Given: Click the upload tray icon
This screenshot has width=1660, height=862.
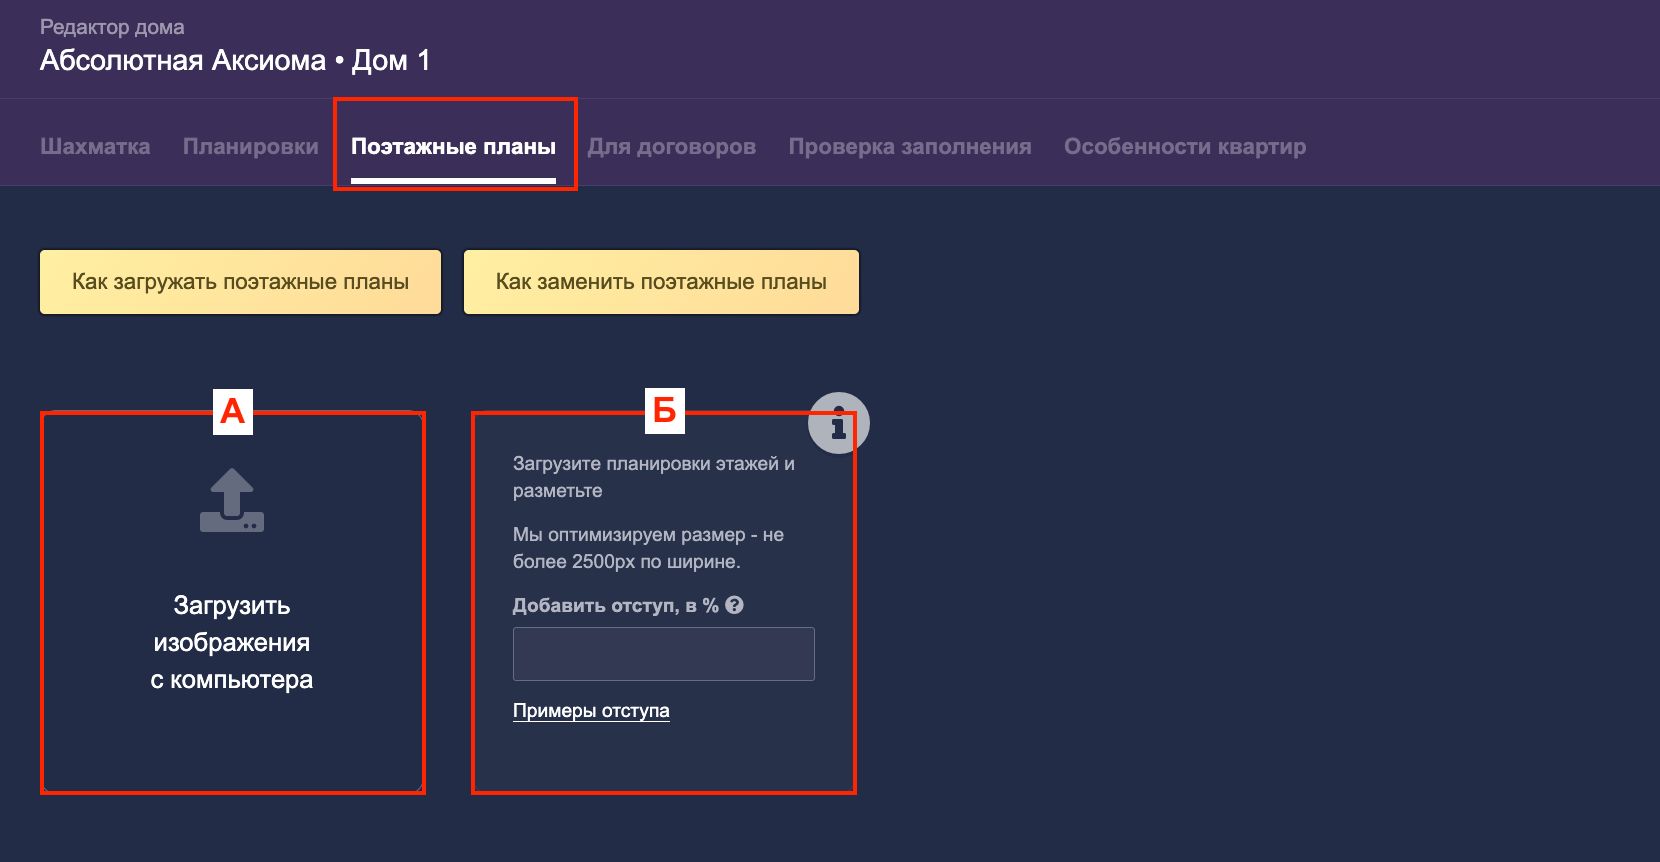Looking at the screenshot, I should (x=232, y=500).
